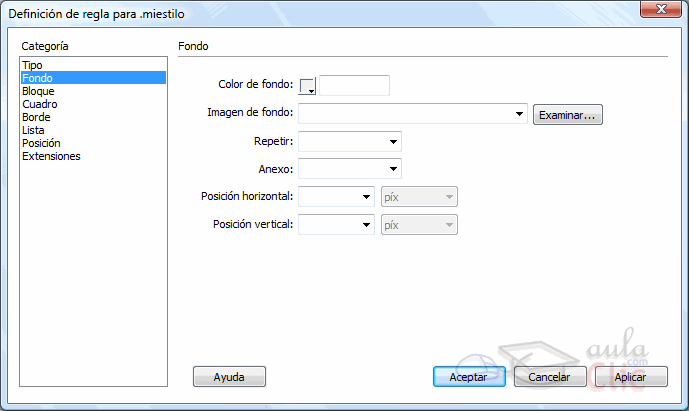Choose the Cuadro category
This screenshot has height=411, width=689.
pos(39,104)
